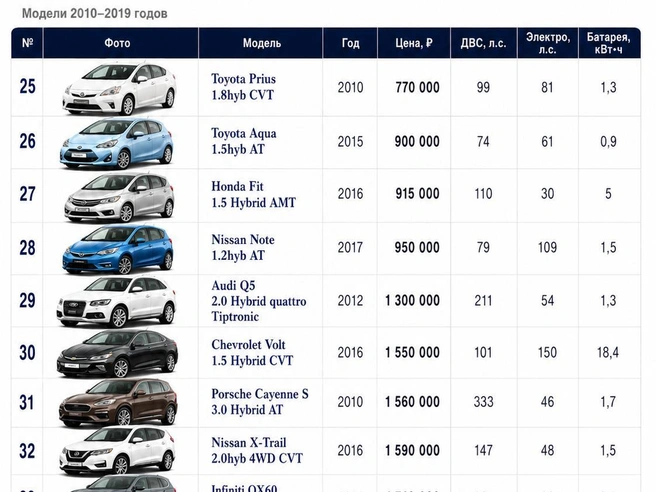This screenshot has width=656, height=492.
Task: Open the Nissan X-Trail 2.0hyb 4WD CVT model name
Action: click(x=257, y=451)
